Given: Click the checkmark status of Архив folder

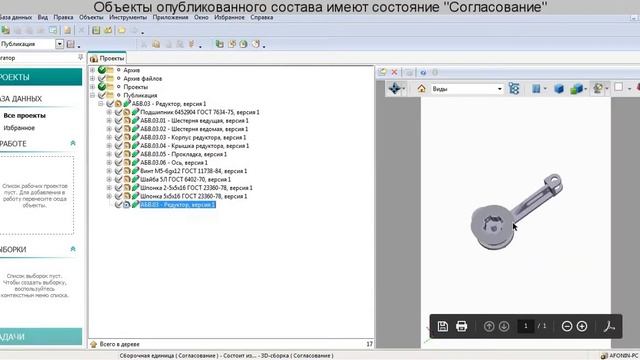Looking at the screenshot, I should click(102, 70).
